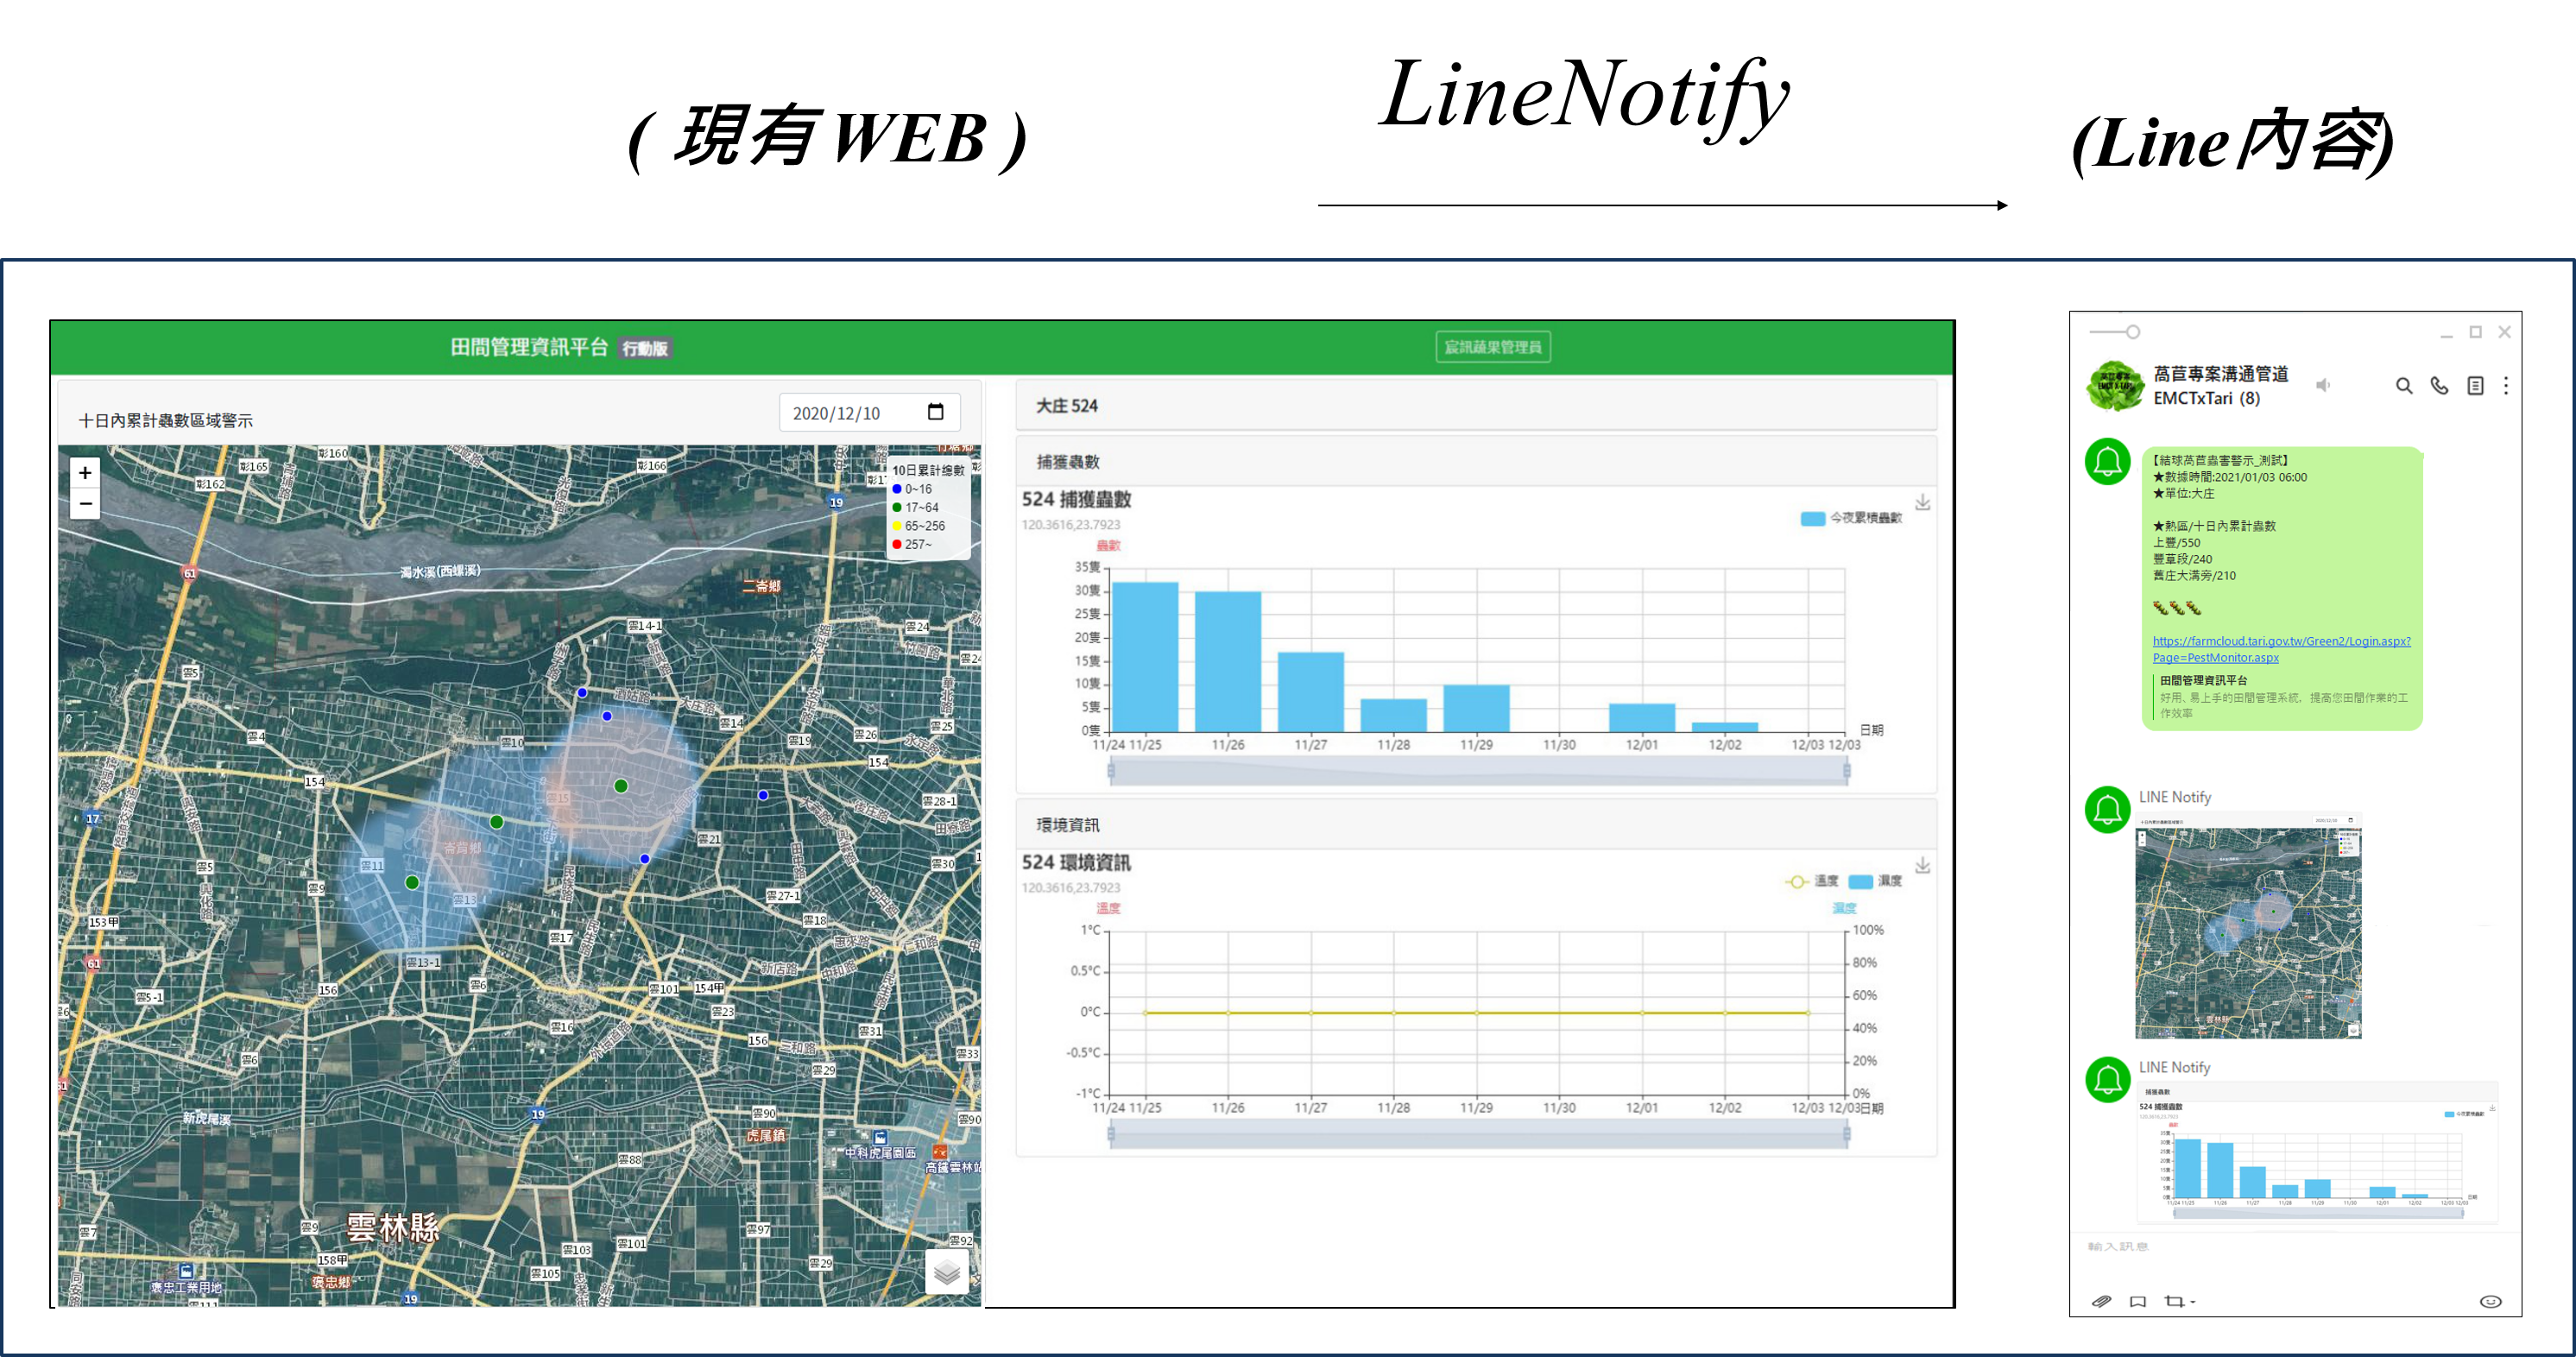Download the 524 環境資訊 chart

[x=1922, y=865]
